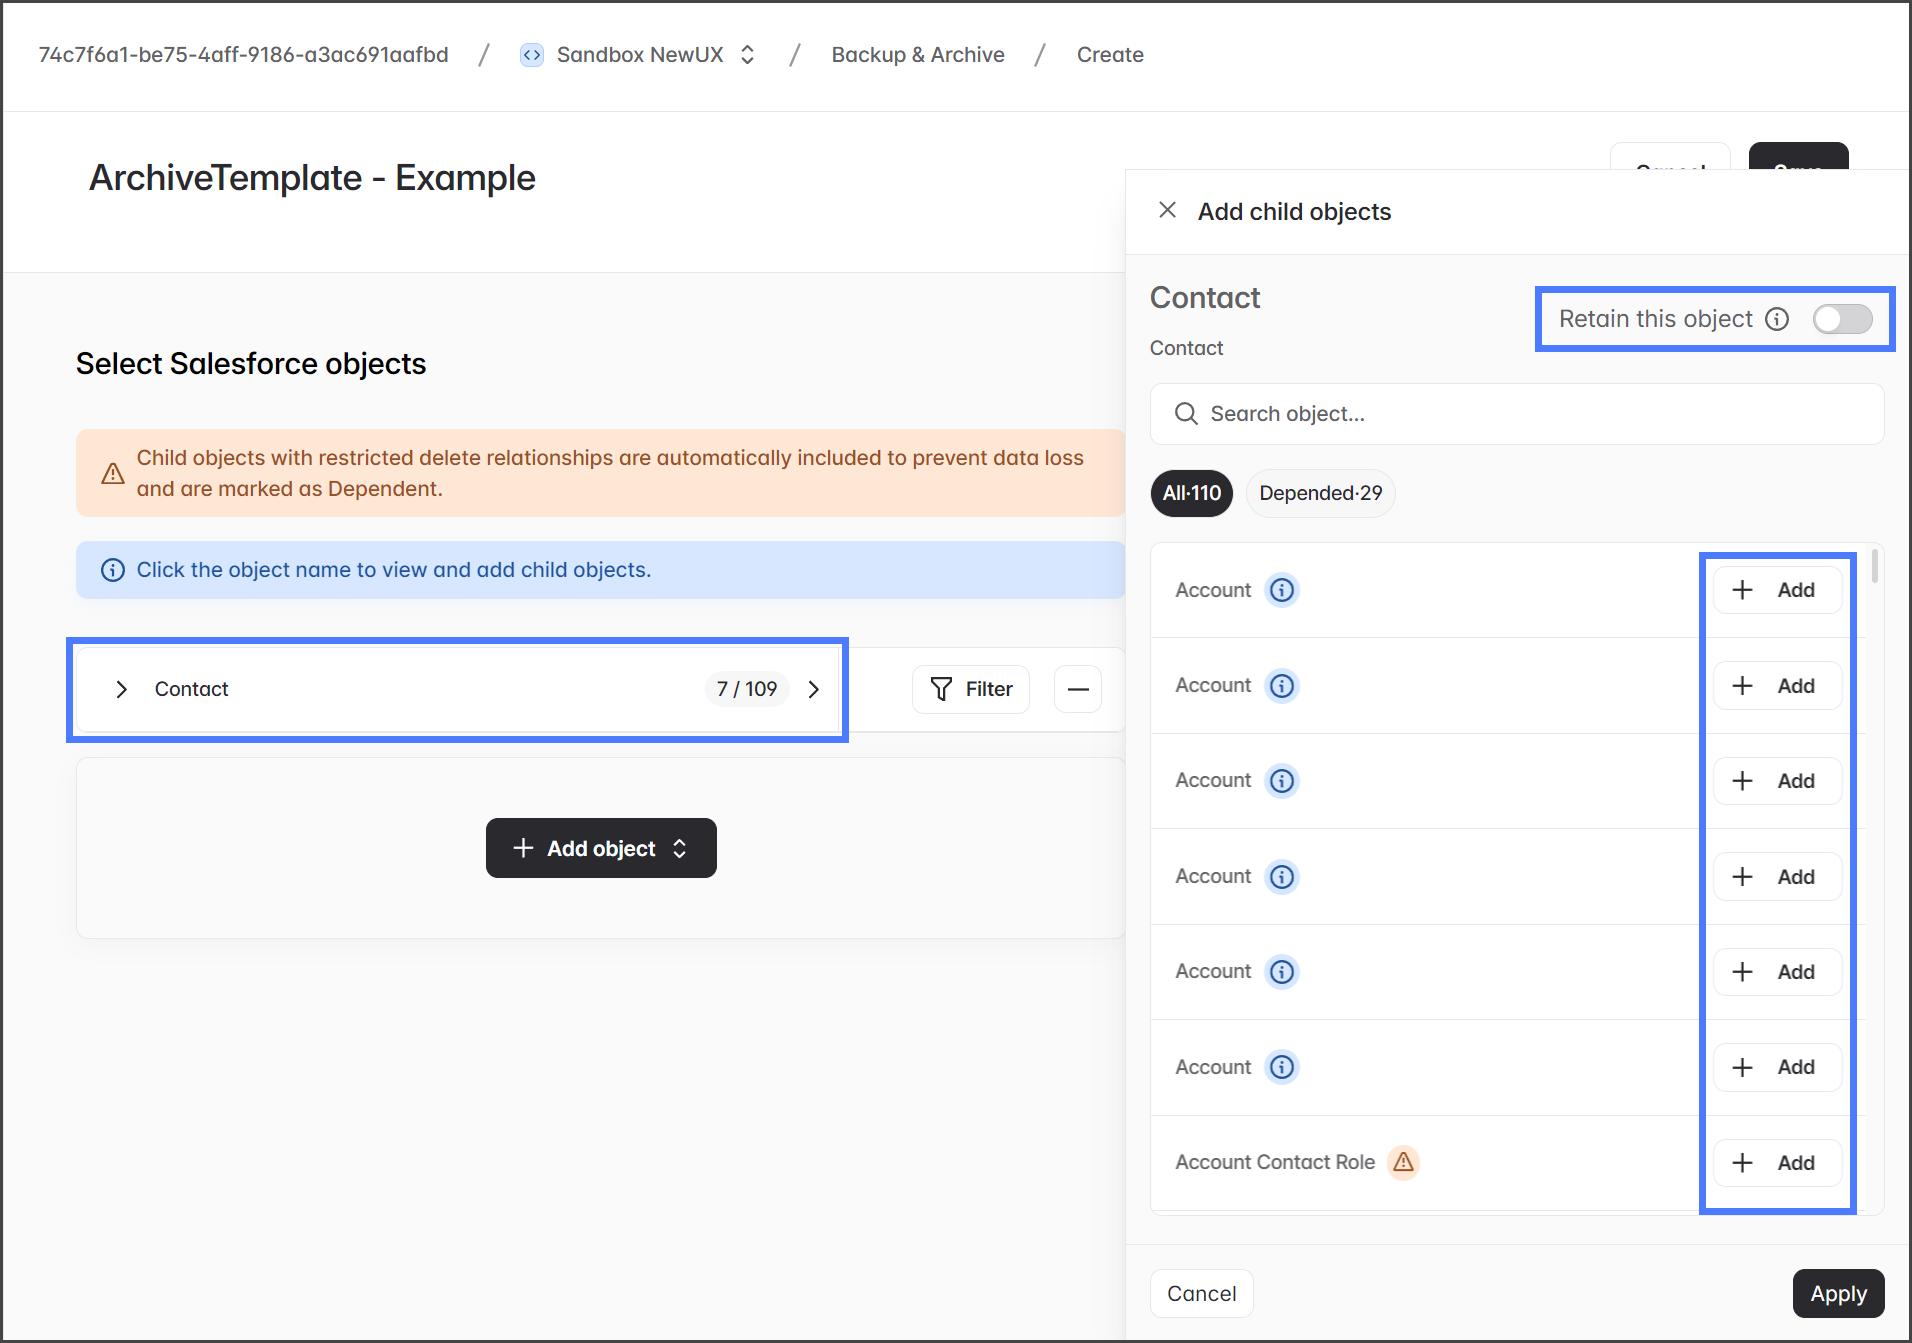Viewport: 1912px width, 1343px height.
Task: Switch to the Depended·29 tab
Action: [x=1320, y=493]
